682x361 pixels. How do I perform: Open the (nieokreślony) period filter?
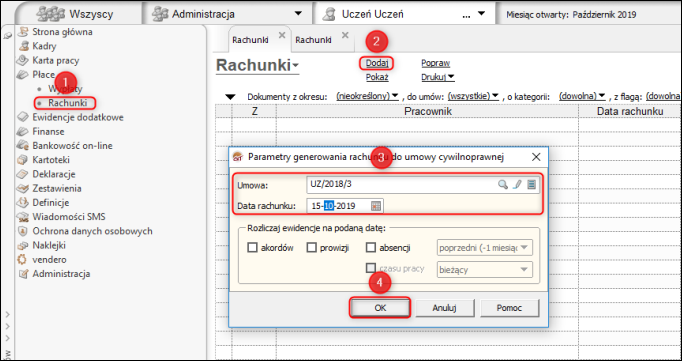click(x=368, y=96)
